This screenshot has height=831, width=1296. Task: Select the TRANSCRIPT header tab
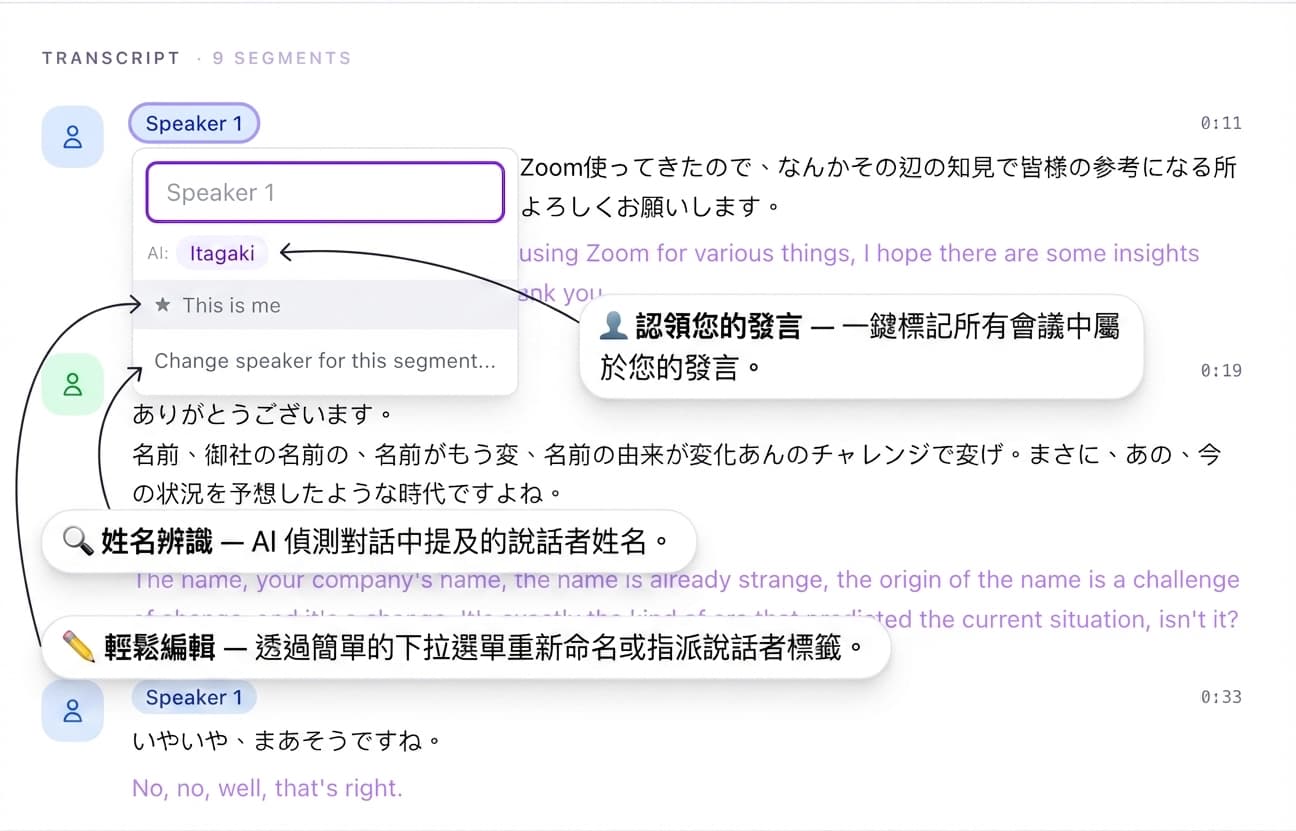coord(111,58)
